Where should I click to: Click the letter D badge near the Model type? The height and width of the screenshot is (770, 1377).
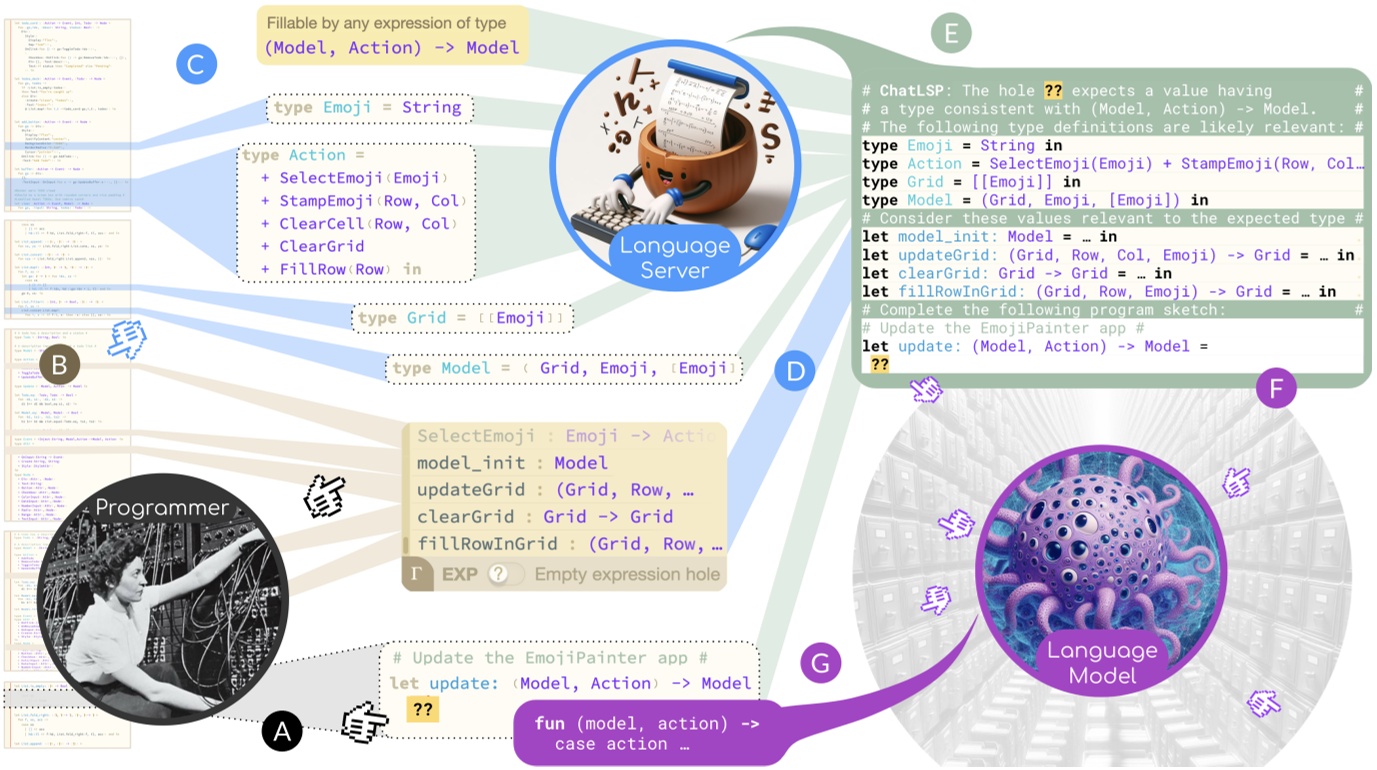pyautogui.click(x=793, y=372)
